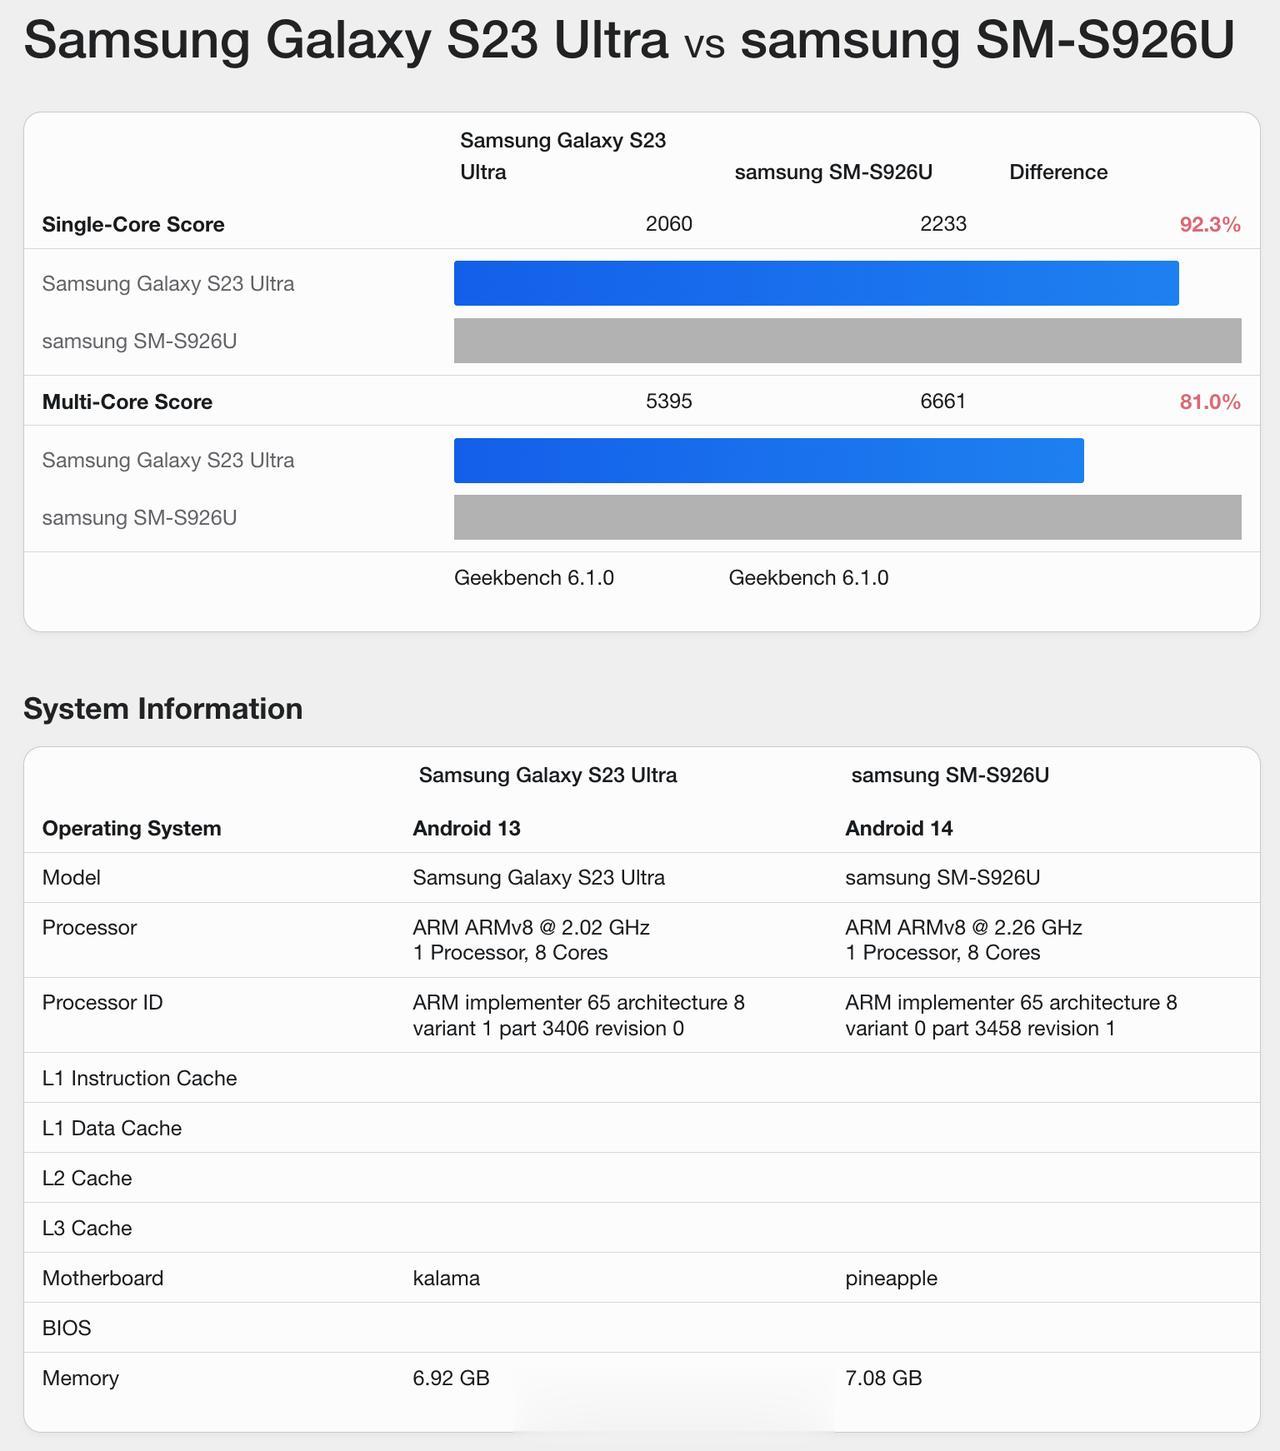
Task: Click the 6.92 GB memory value
Action: (x=451, y=1378)
